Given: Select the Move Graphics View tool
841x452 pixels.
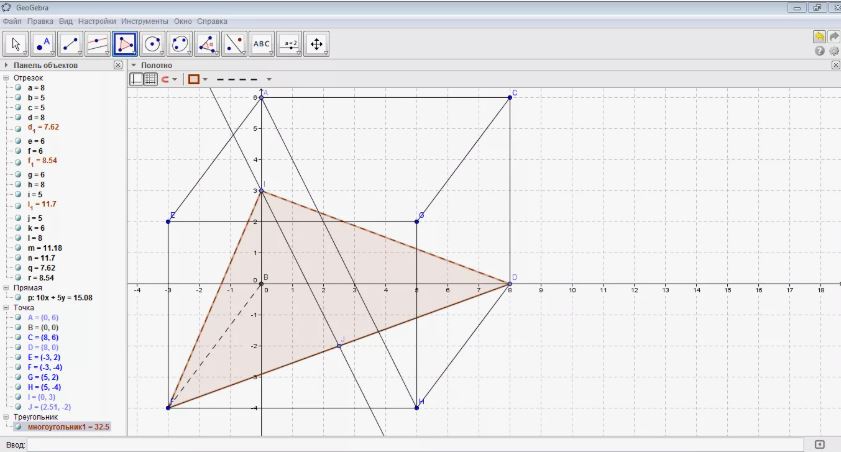Looking at the screenshot, I should click(x=316, y=43).
